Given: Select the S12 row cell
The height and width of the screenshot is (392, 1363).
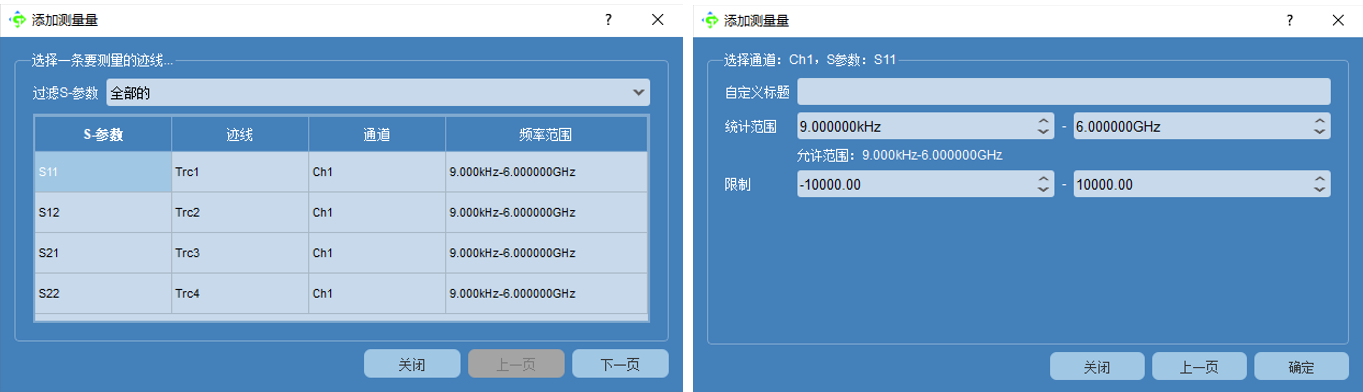Looking at the screenshot, I should (x=103, y=213).
